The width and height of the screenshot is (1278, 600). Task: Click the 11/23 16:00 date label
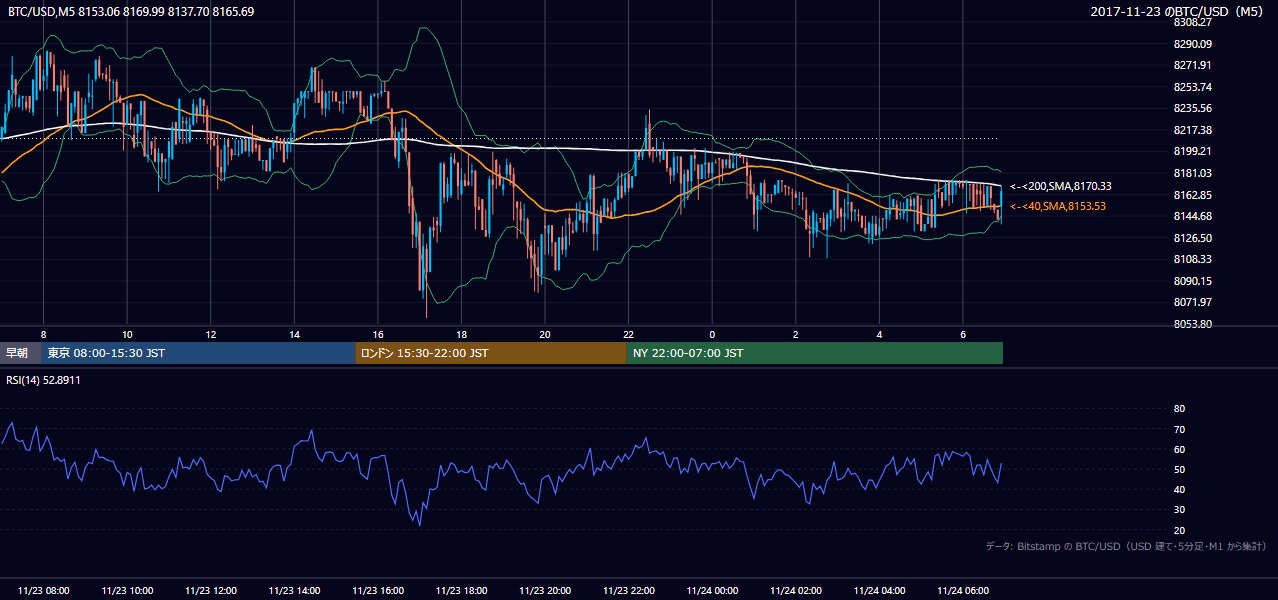click(x=378, y=591)
